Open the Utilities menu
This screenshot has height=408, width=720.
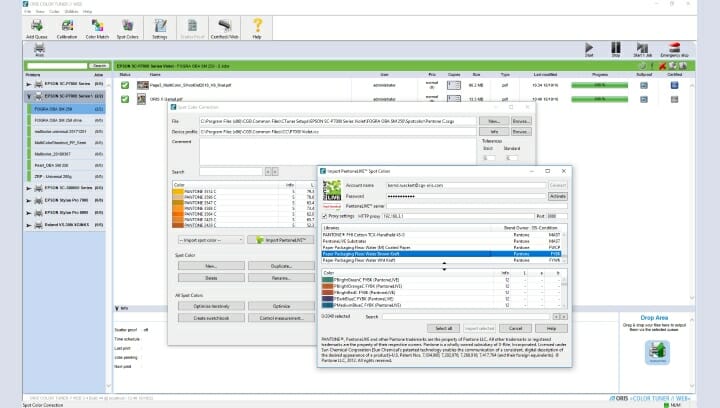coord(71,11)
